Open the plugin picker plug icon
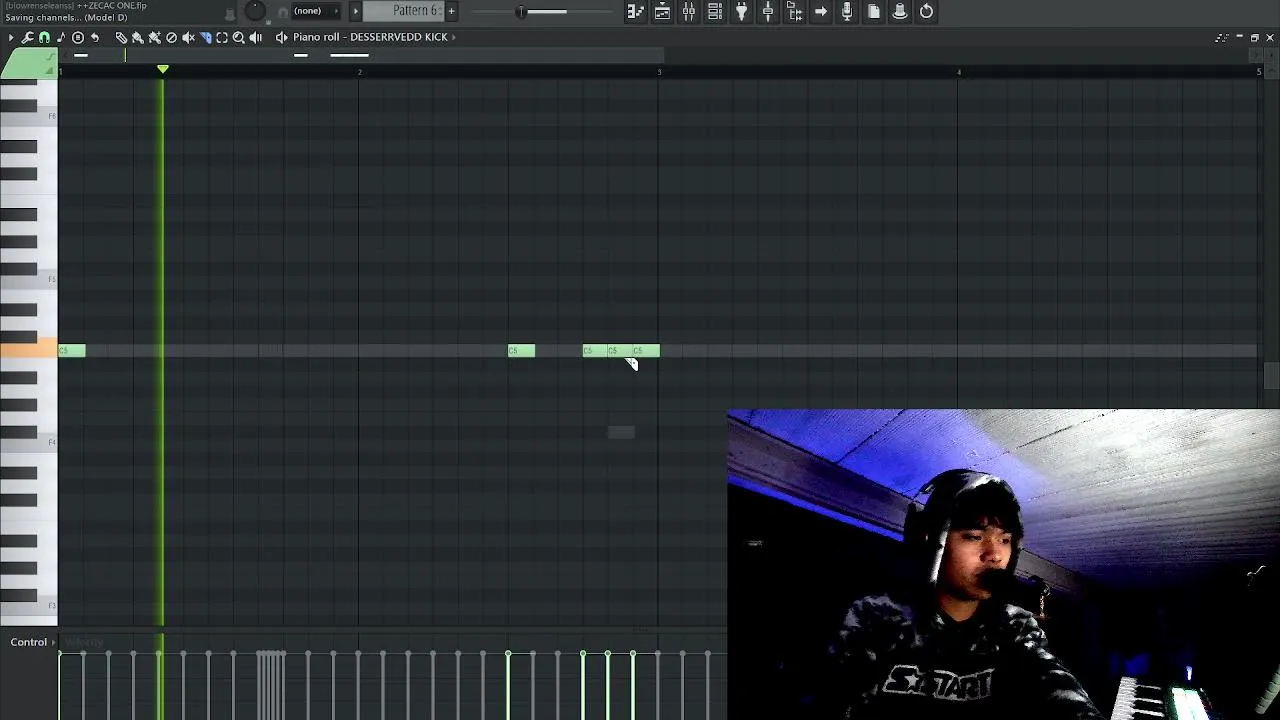 pos(741,11)
